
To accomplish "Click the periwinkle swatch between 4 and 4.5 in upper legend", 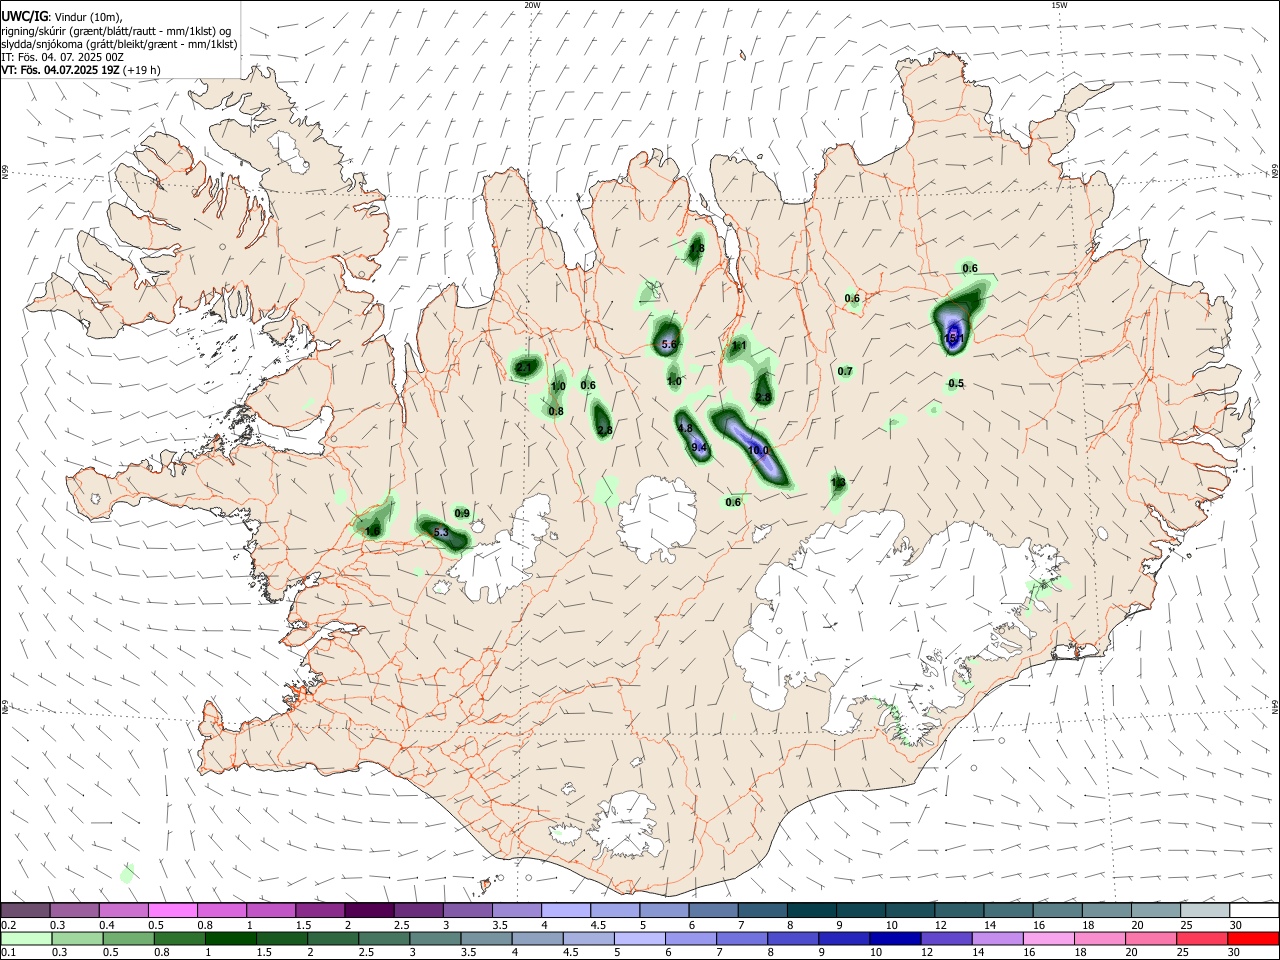I will coord(566,910).
